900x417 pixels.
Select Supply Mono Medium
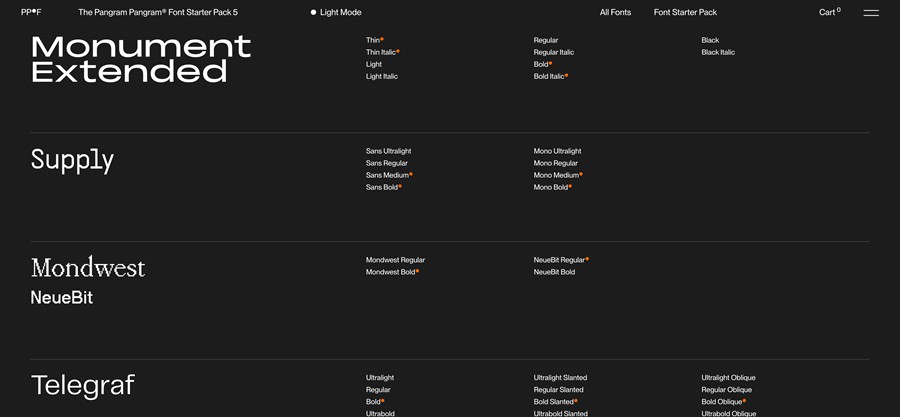coord(558,176)
